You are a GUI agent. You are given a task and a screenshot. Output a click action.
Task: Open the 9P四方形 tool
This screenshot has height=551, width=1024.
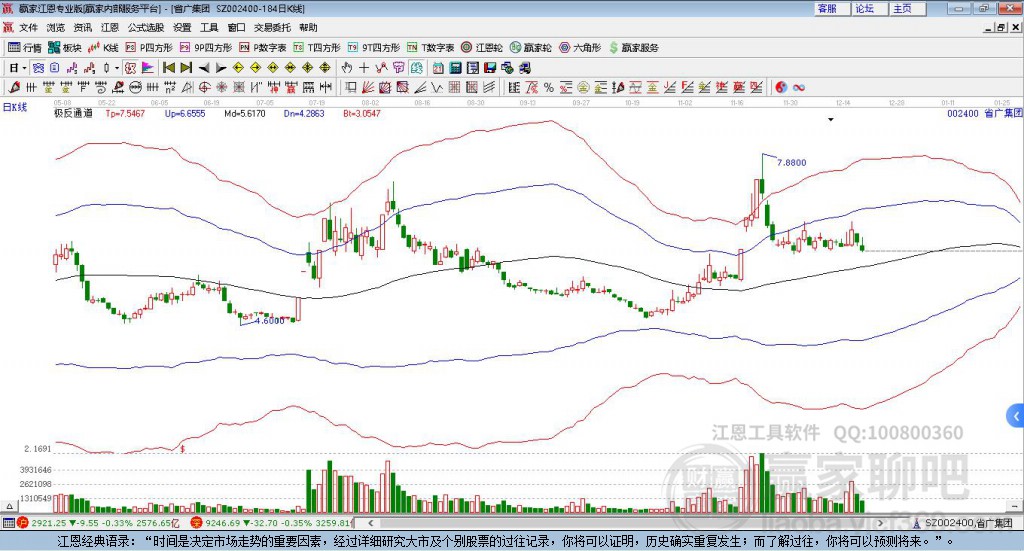point(206,48)
